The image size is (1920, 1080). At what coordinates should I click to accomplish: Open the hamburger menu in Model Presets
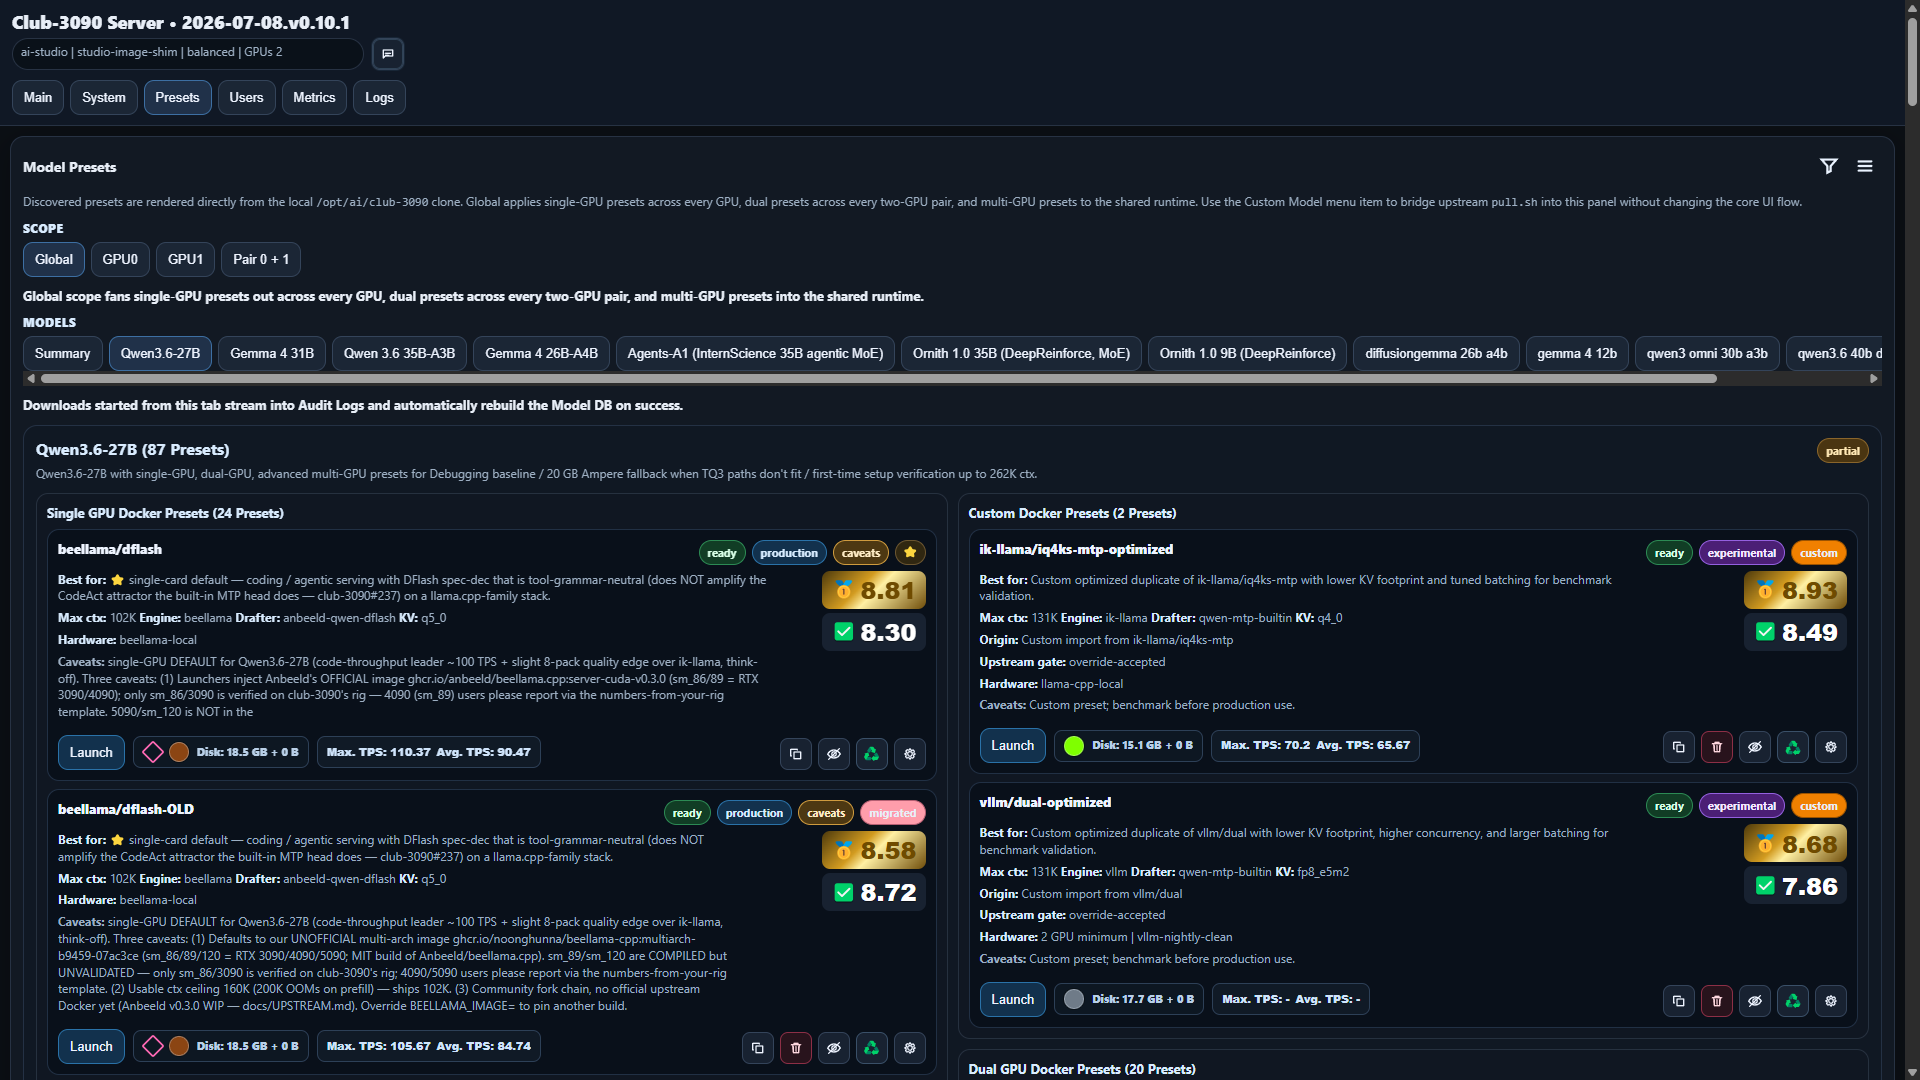pos(1865,166)
